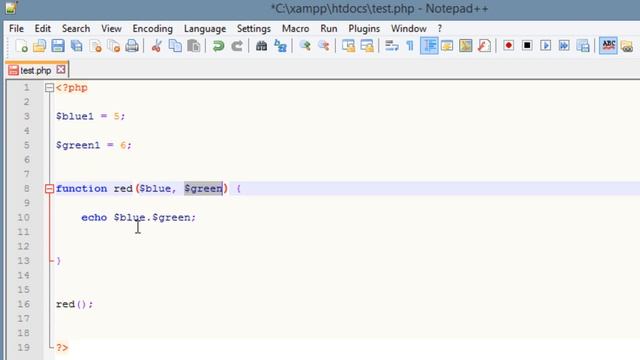Click the Document Map toolbar icon
The height and width of the screenshot is (360, 640).
coord(465,46)
